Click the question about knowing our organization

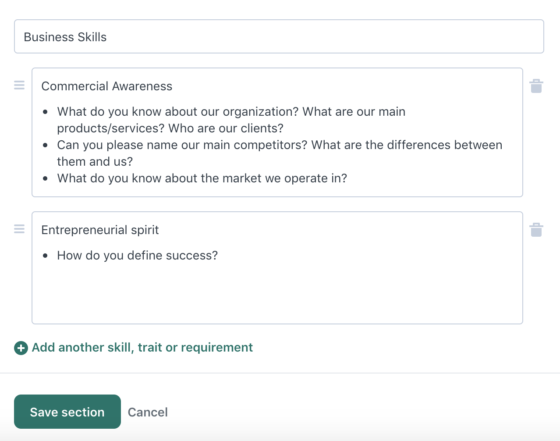click(231, 120)
